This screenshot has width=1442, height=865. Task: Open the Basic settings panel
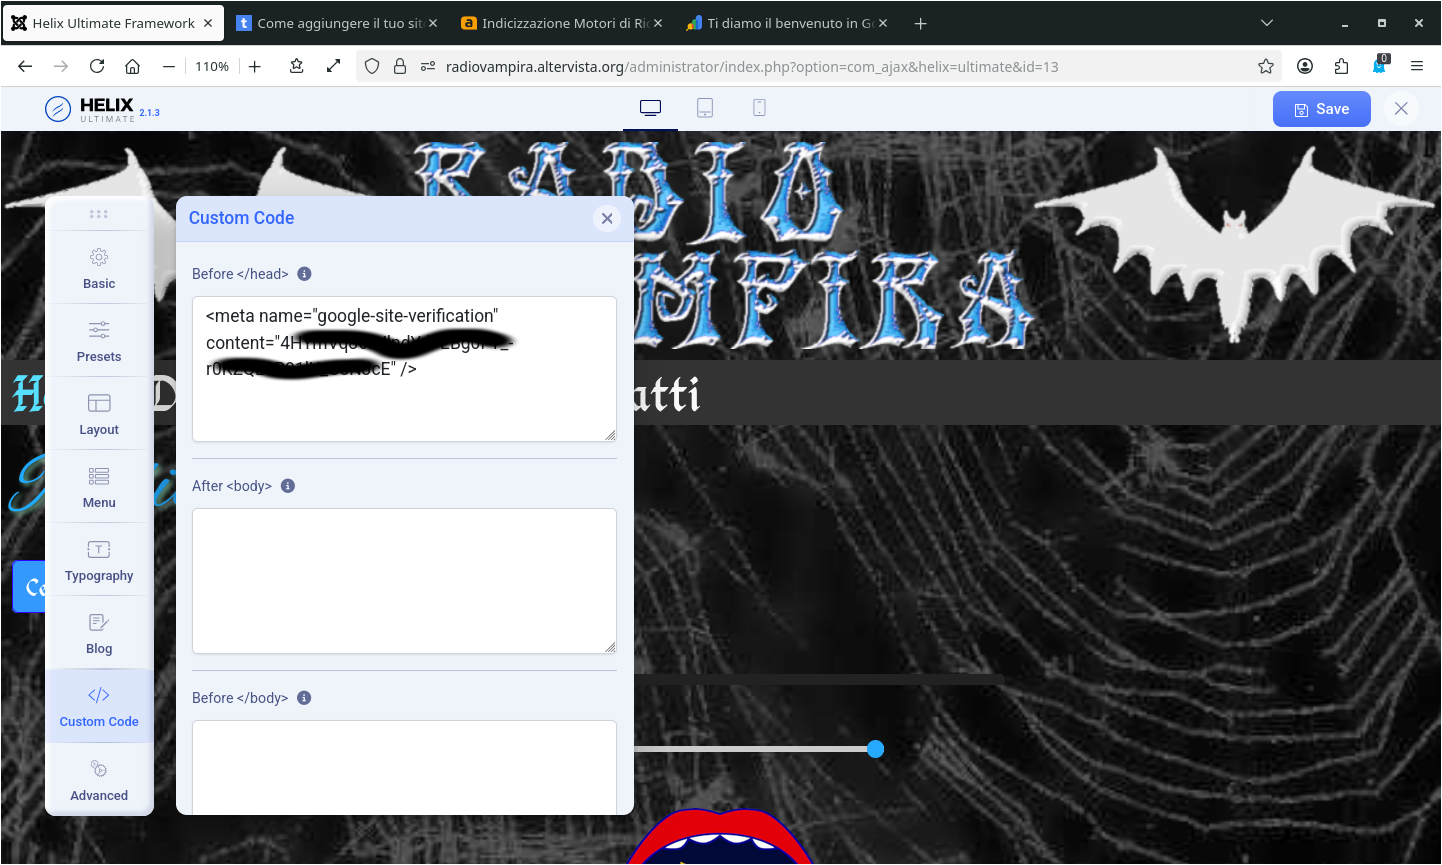(99, 268)
